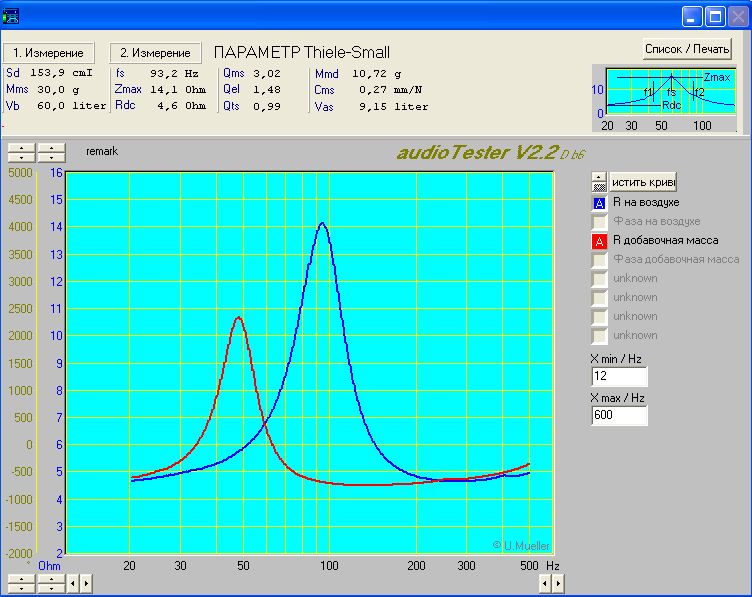Open 'Список / Печать' list and print
Viewport: 752px width, 597px height.
point(687,49)
